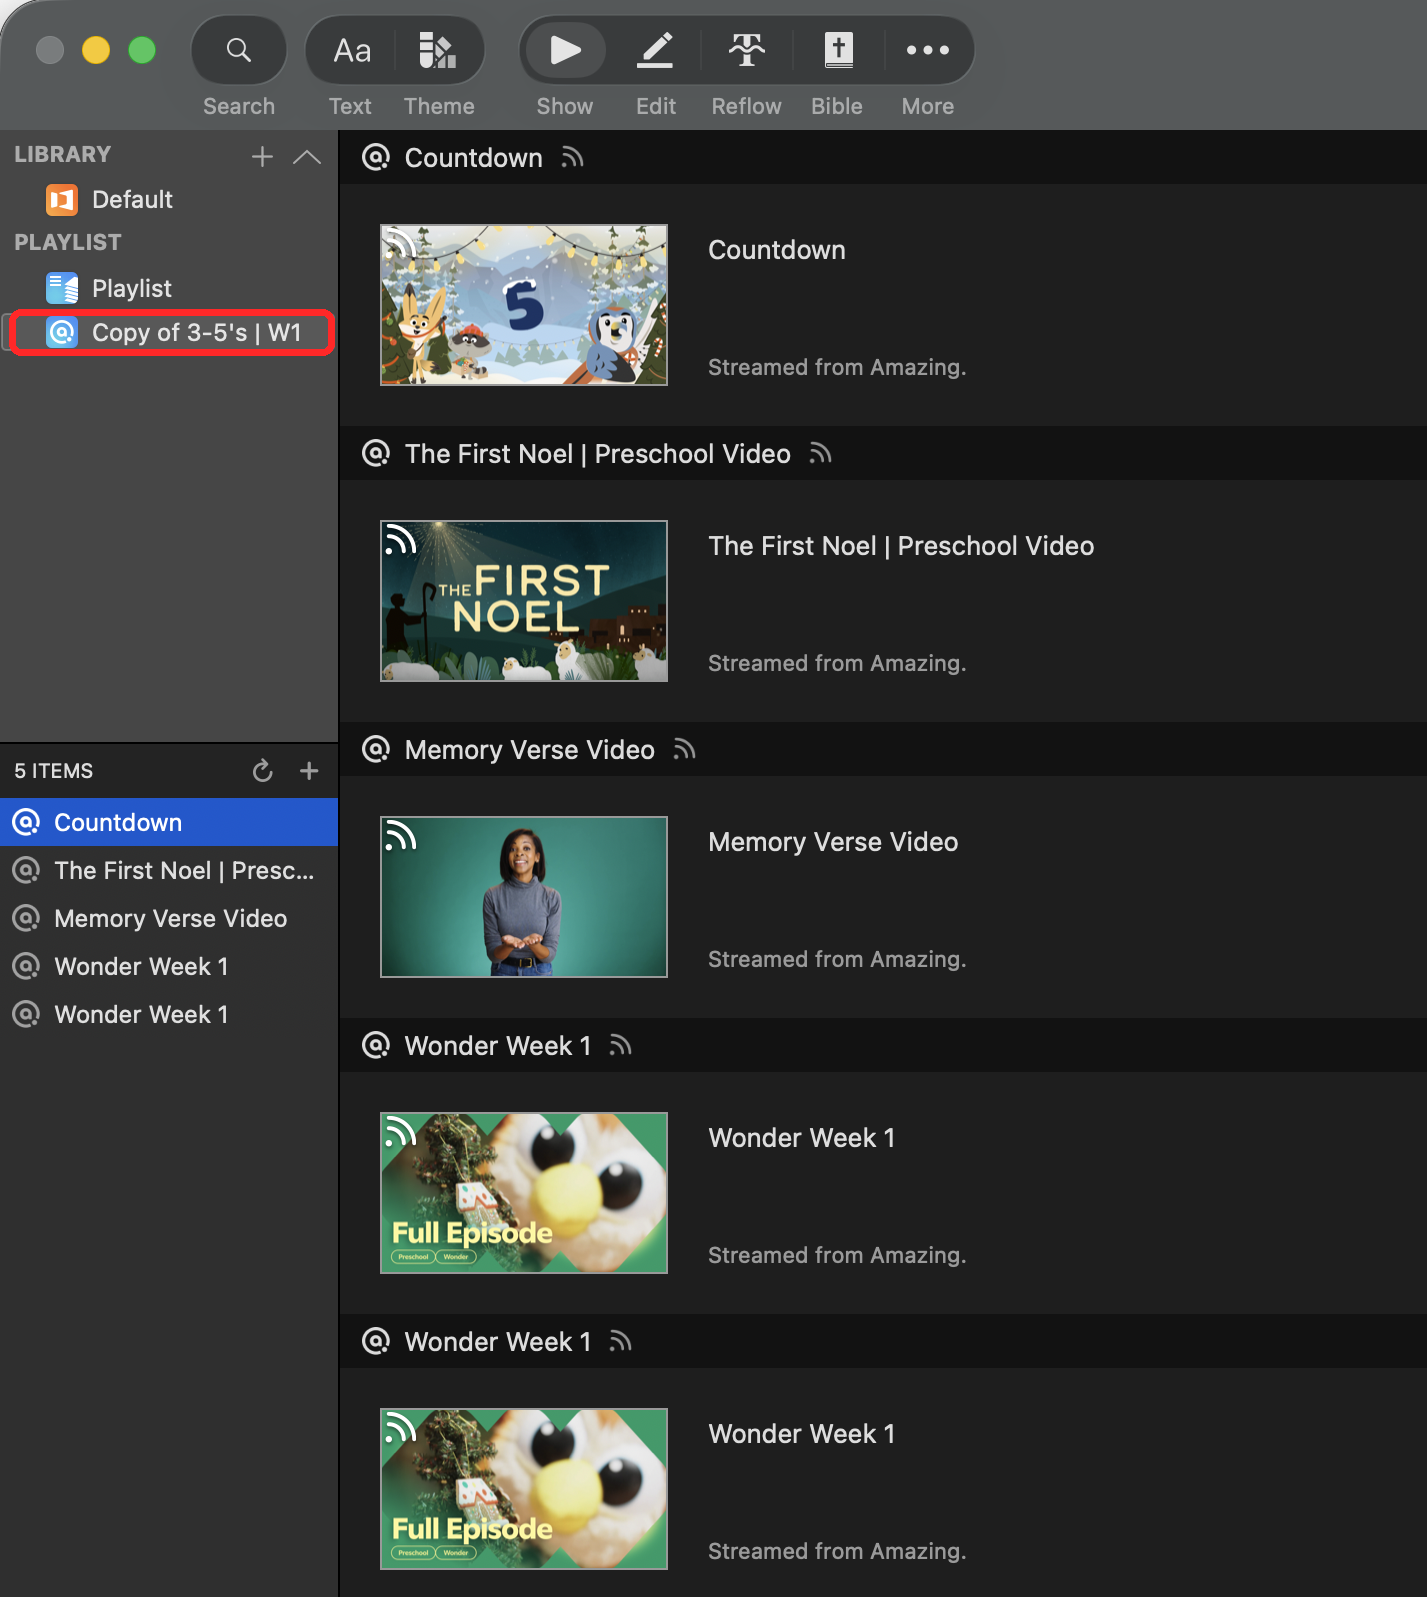Screen dimensions: 1427x1597
Task: Click second Wonder Week 1 Full Episode thumbnail
Action: tap(524, 1489)
